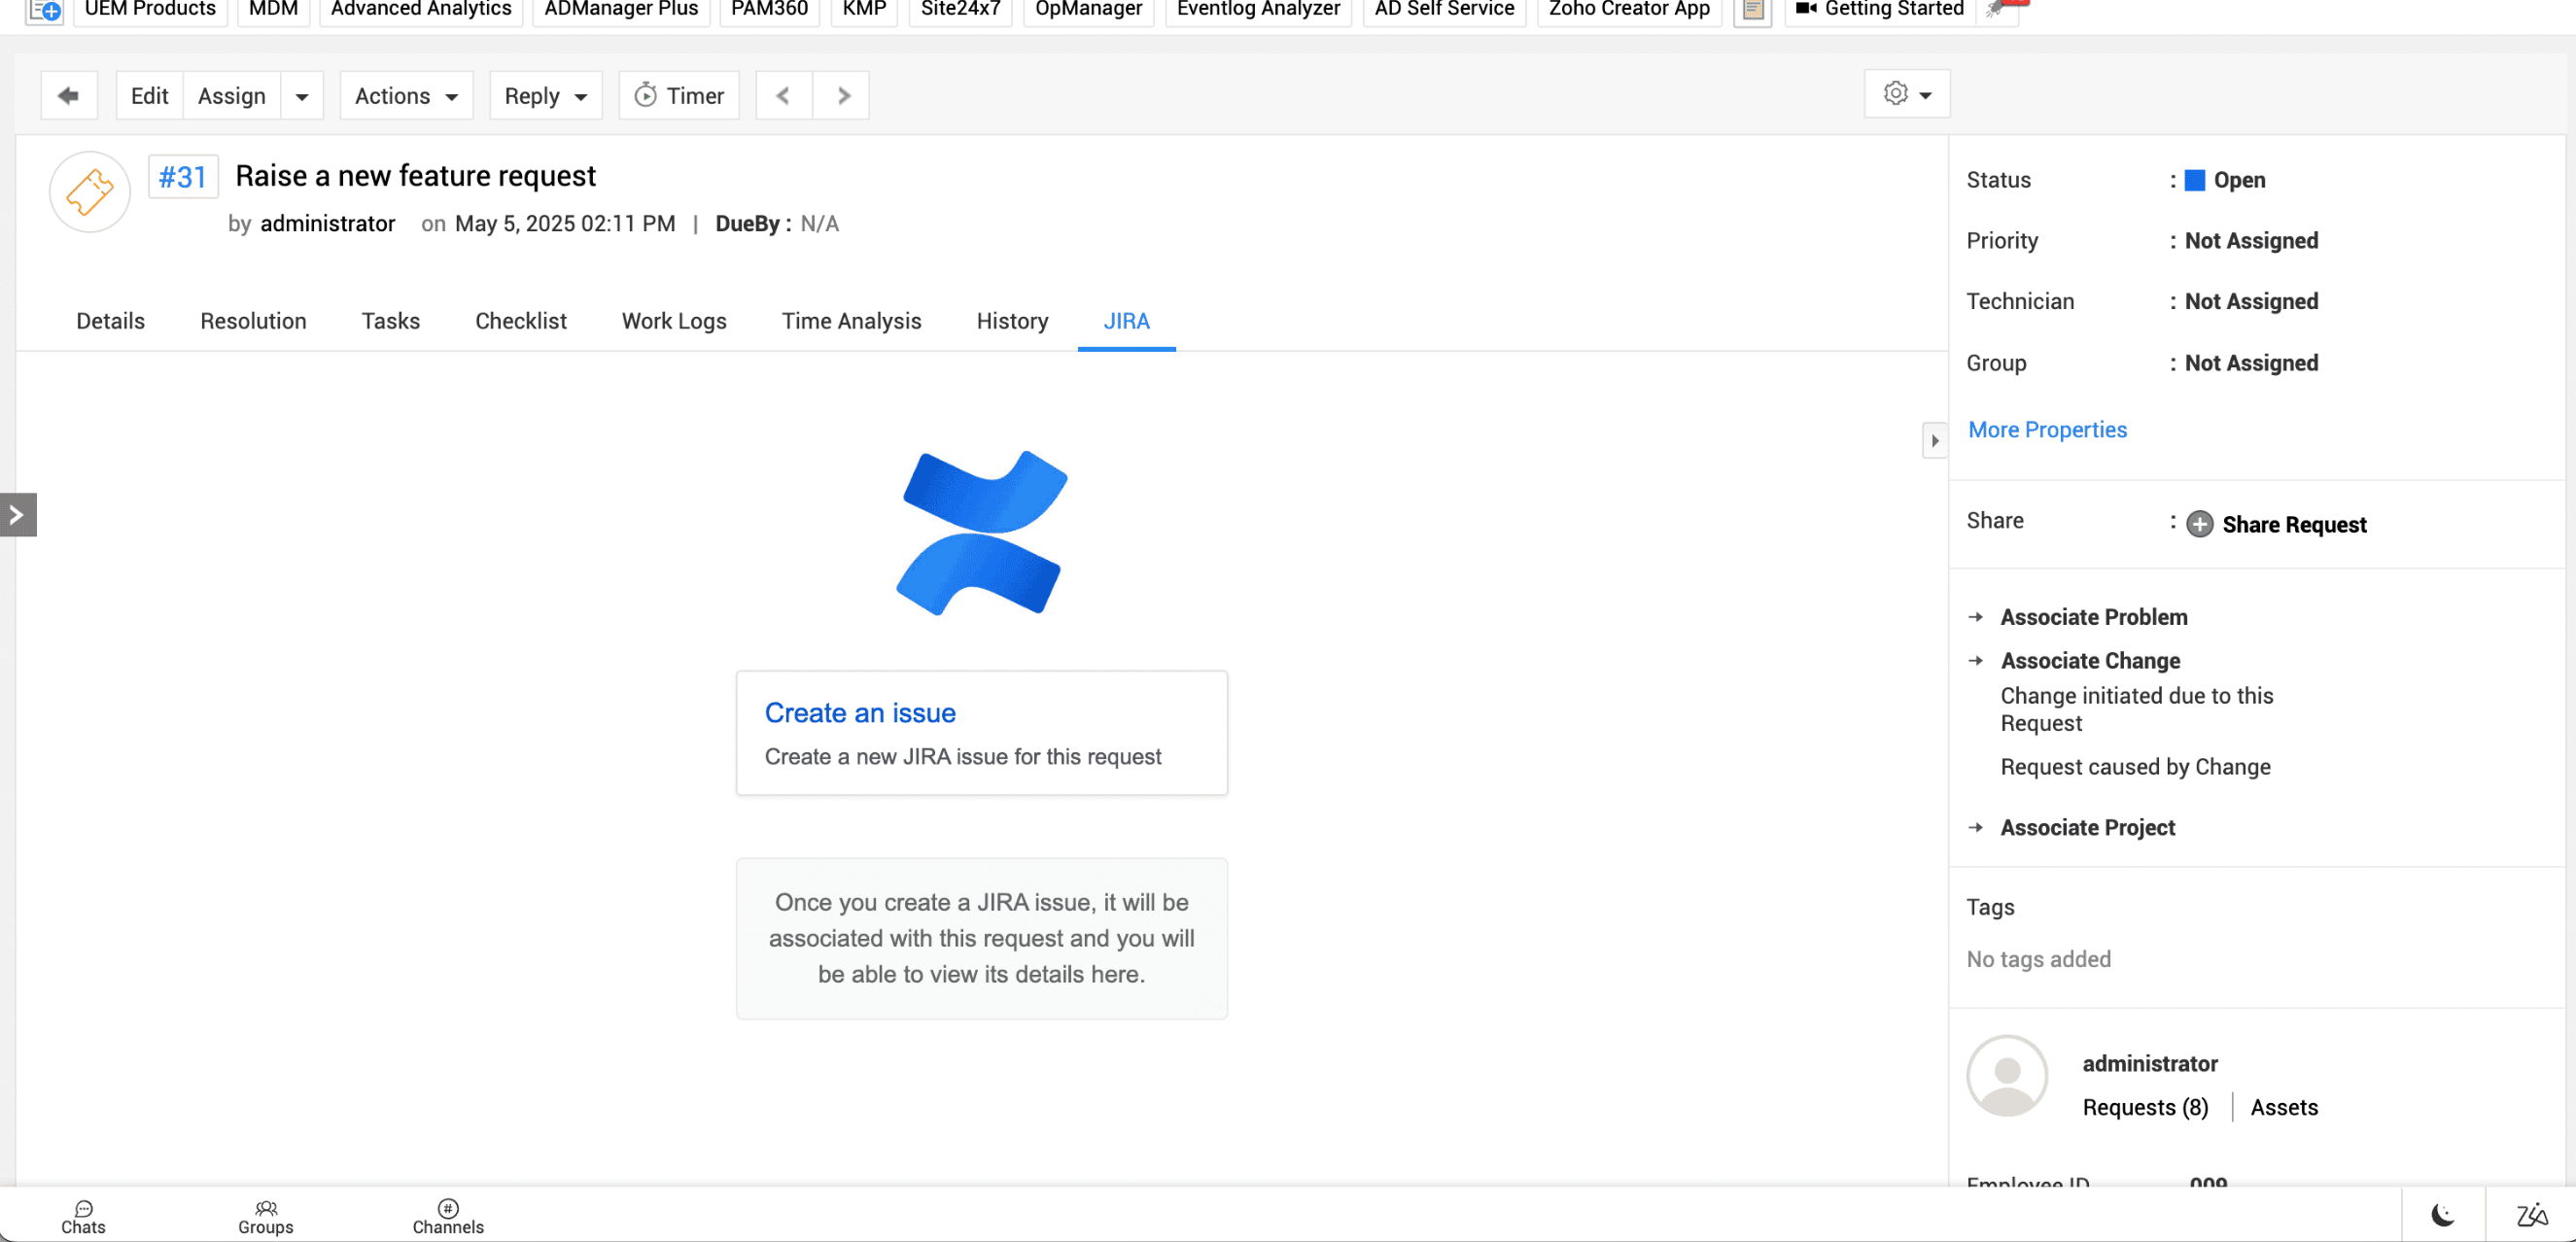Go to the previous request arrow

pos(784,96)
